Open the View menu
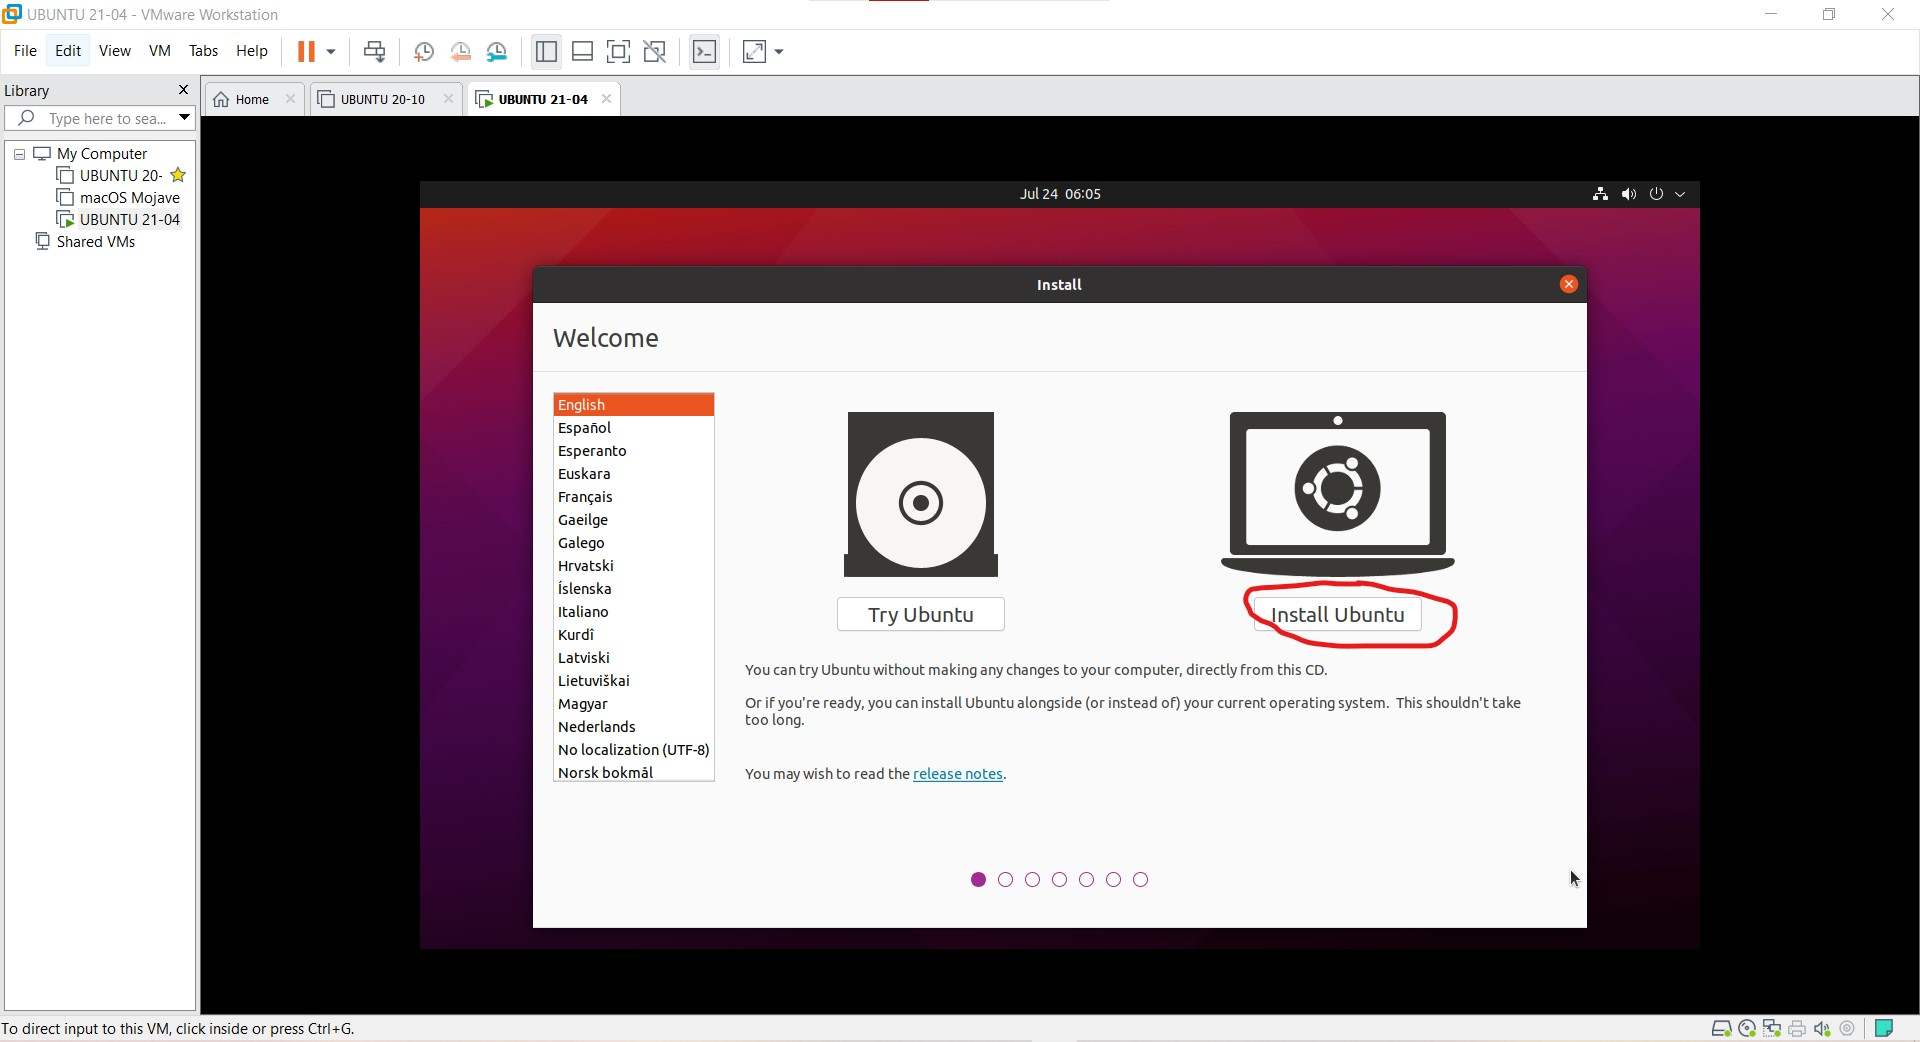1920x1042 pixels. 114,51
